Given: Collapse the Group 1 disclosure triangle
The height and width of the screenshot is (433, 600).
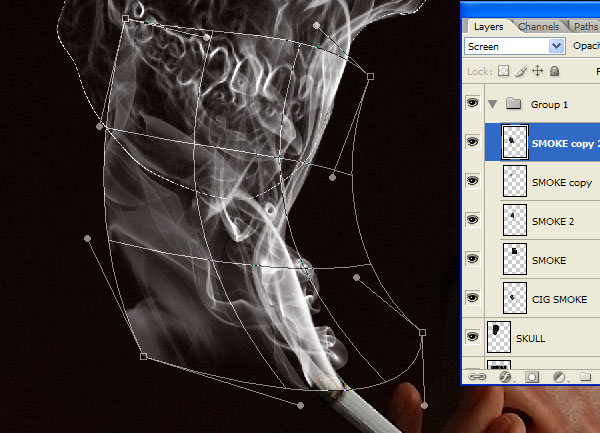Looking at the screenshot, I should [x=493, y=104].
